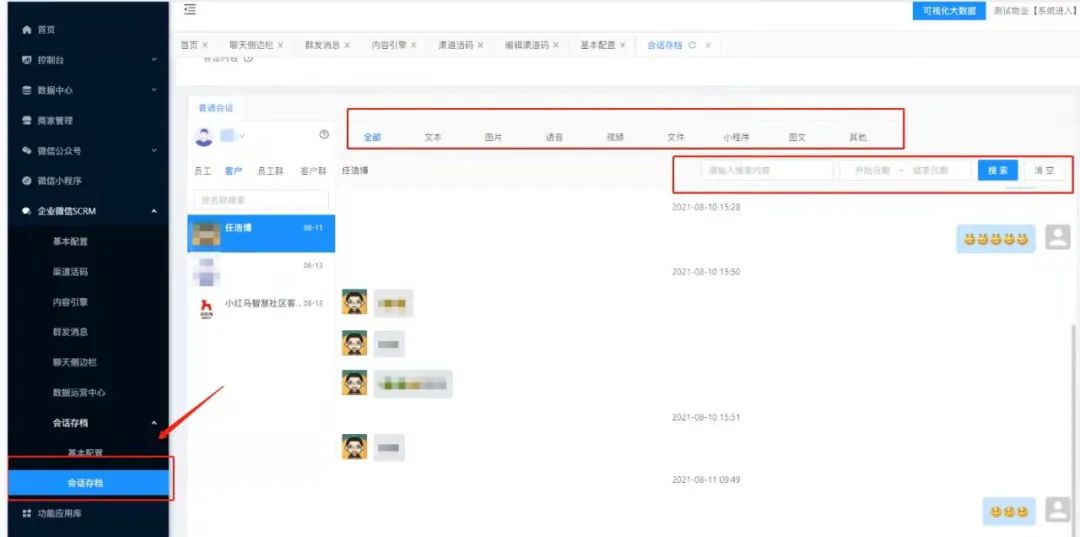Image resolution: width=1080 pixels, height=537 pixels.
Task: Select the 客户群 contact category
Action: (313, 171)
